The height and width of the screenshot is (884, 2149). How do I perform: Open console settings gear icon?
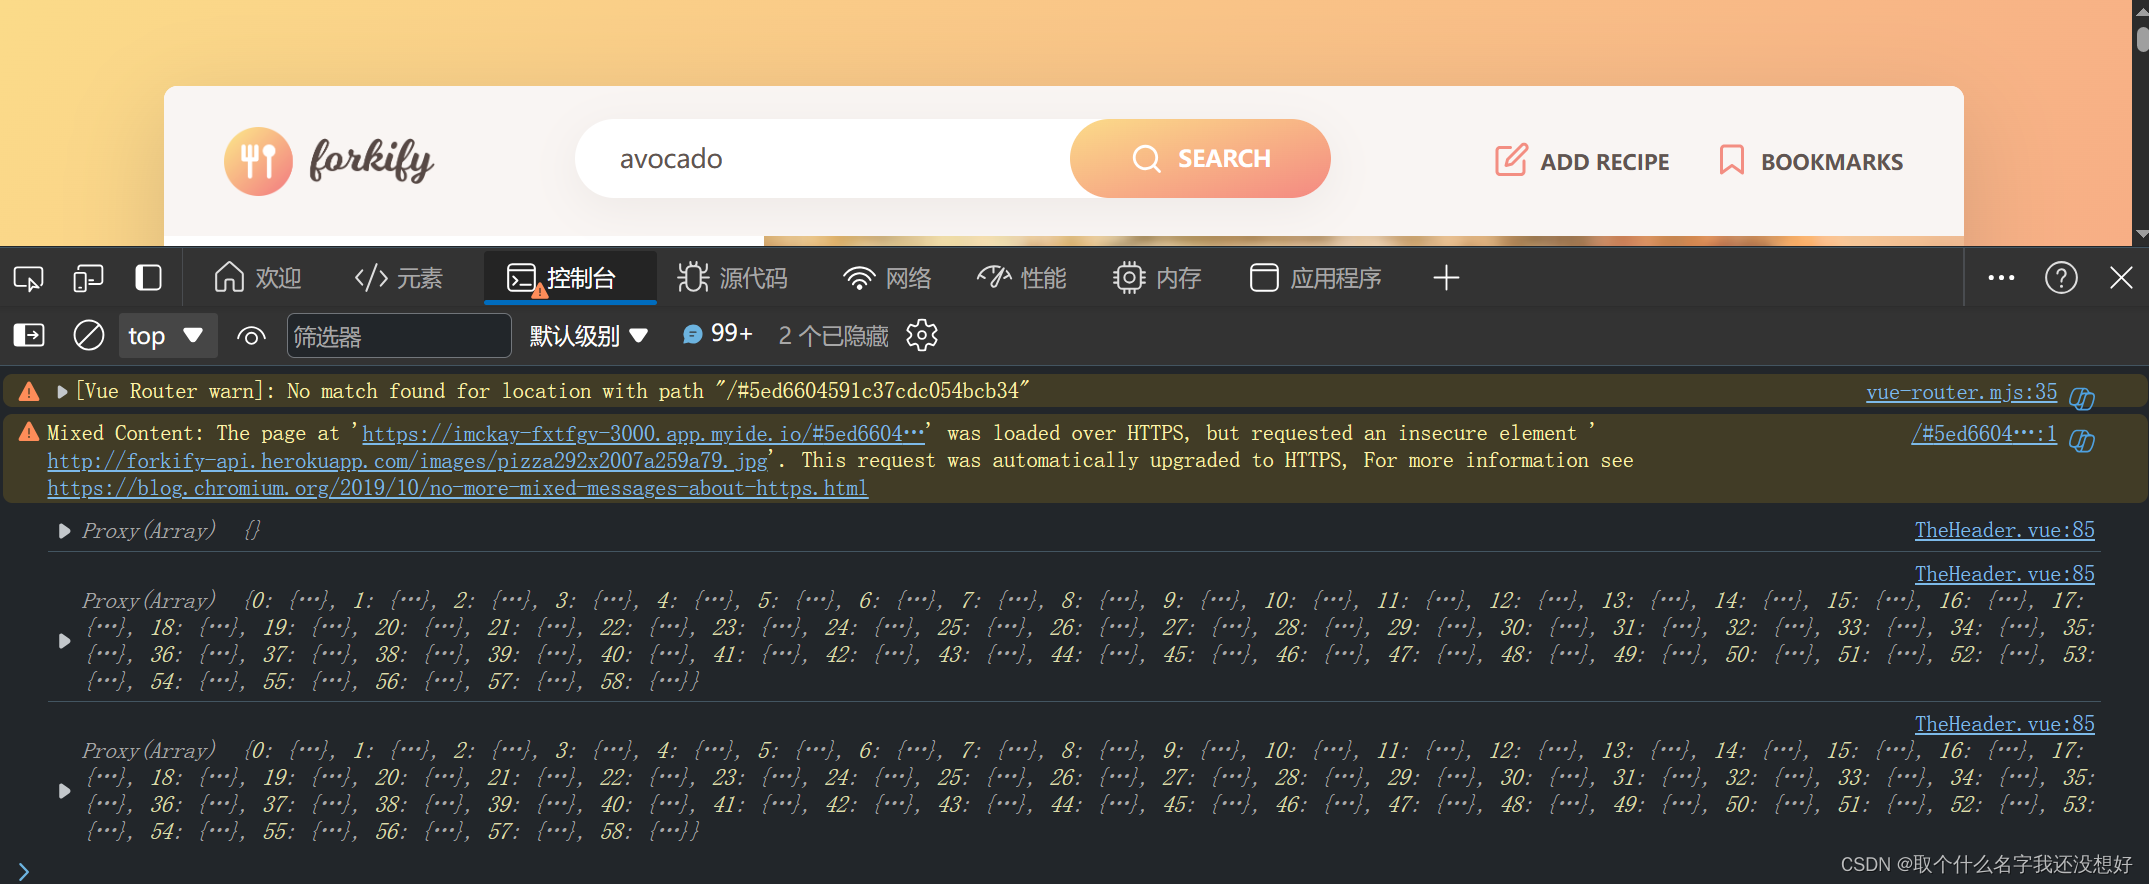(x=922, y=335)
